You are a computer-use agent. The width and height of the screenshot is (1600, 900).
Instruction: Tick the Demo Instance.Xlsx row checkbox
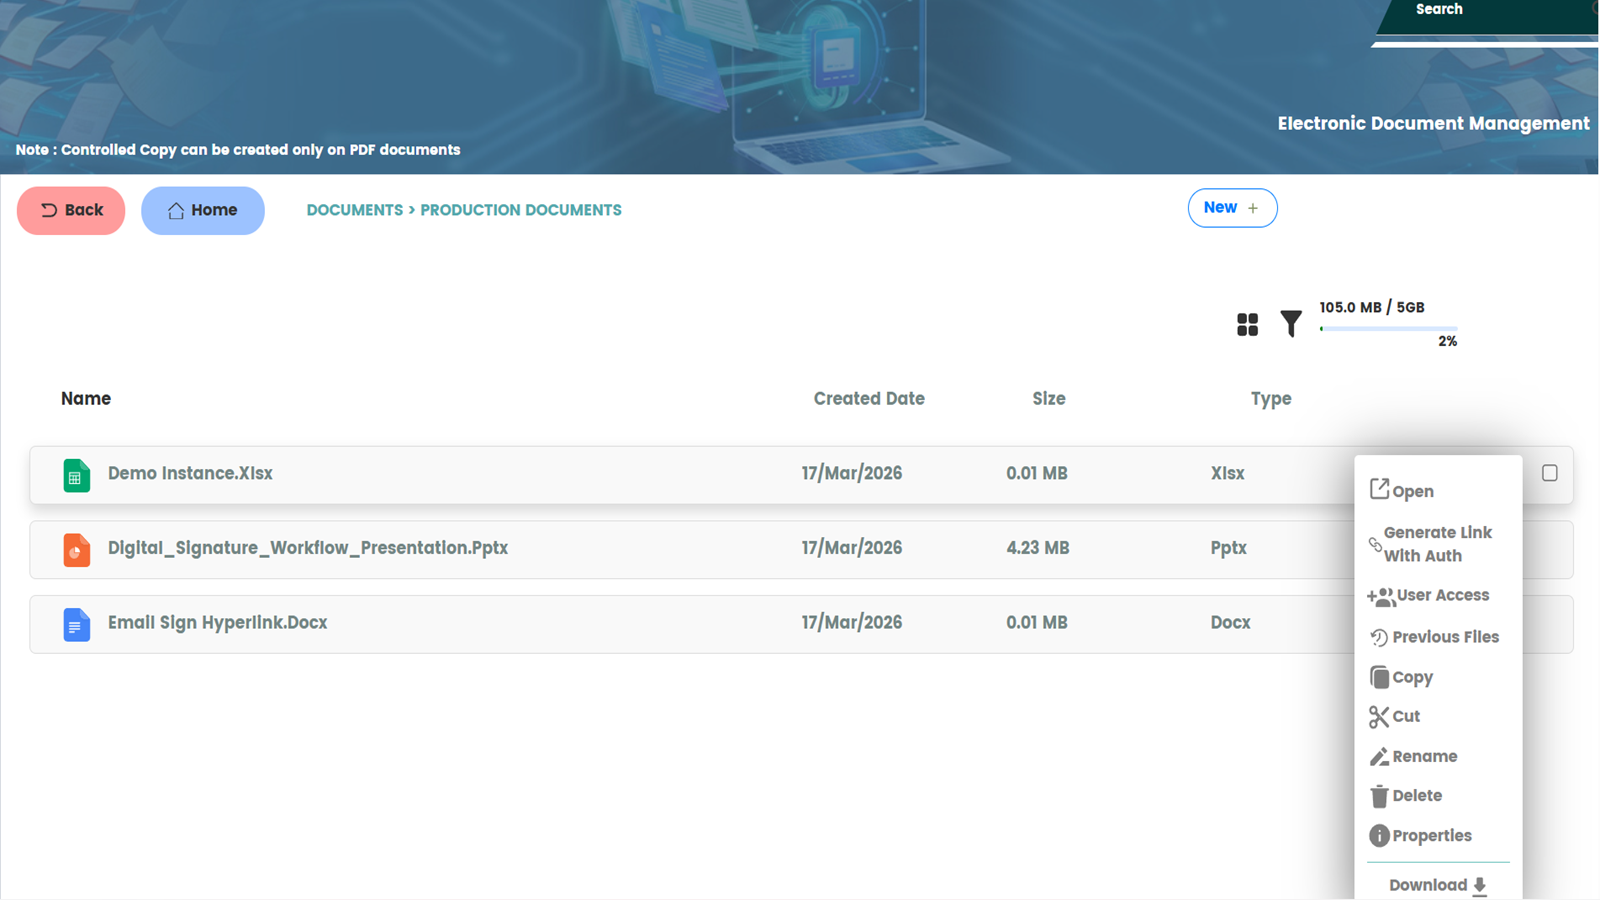pyautogui.click(x=1549, y=473)
